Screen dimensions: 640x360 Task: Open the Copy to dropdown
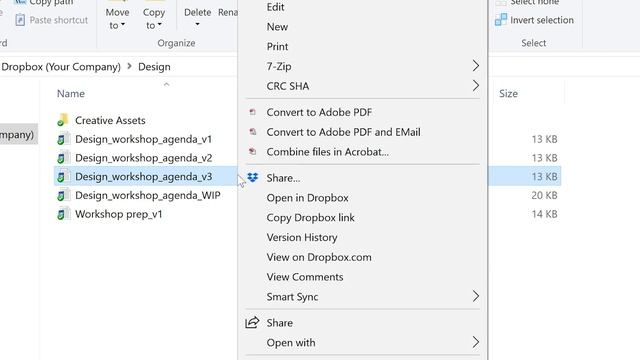(154, 19)
